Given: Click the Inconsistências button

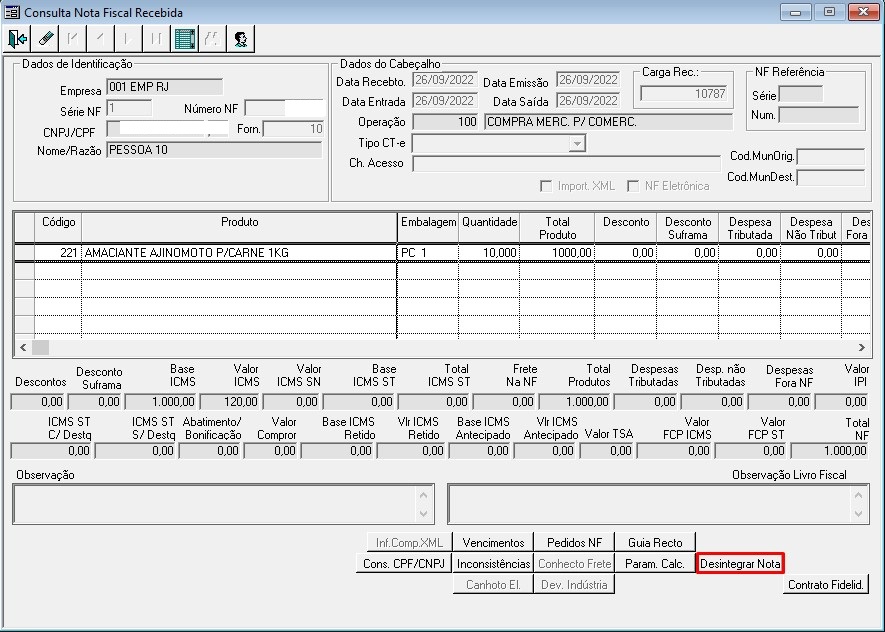Looking at the screenshot, I should (x=493, y=564).
